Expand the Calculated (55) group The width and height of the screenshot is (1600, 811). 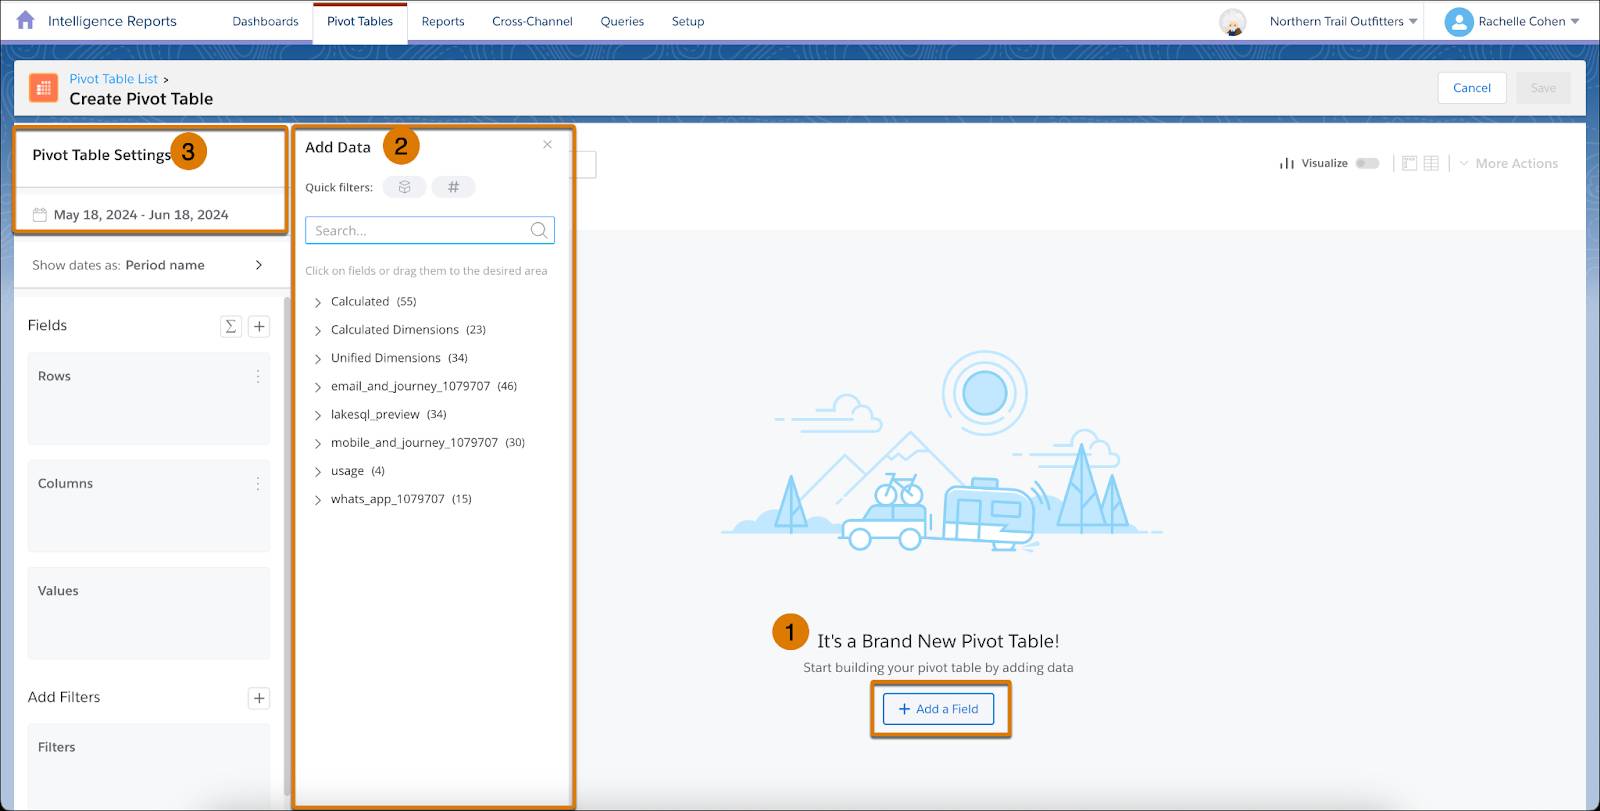(x=318, y=302)
